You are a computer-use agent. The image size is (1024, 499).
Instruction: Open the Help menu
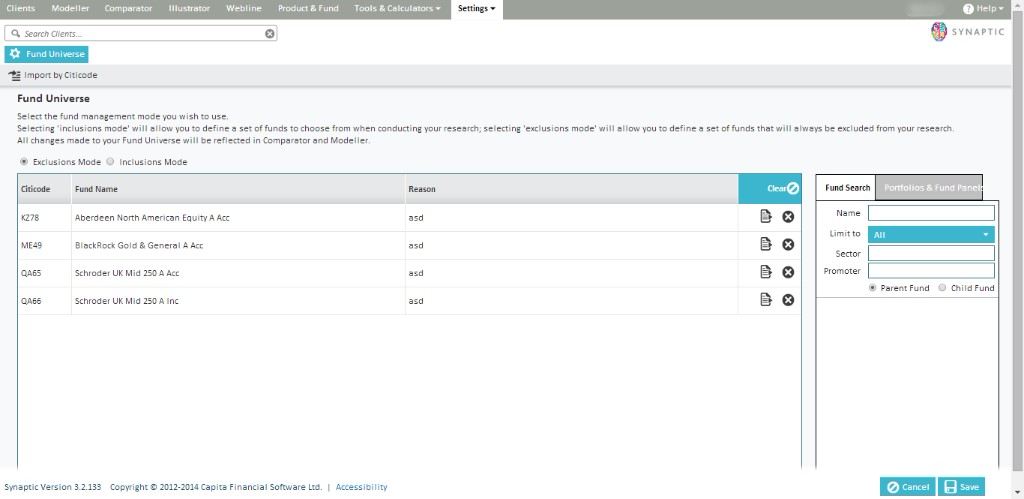pyautogui.click(x=984, y=8)
